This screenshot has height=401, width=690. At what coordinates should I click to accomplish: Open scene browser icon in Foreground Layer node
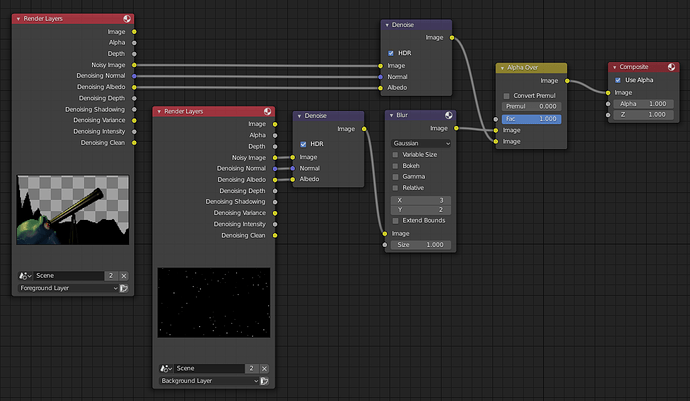(25, 276)
